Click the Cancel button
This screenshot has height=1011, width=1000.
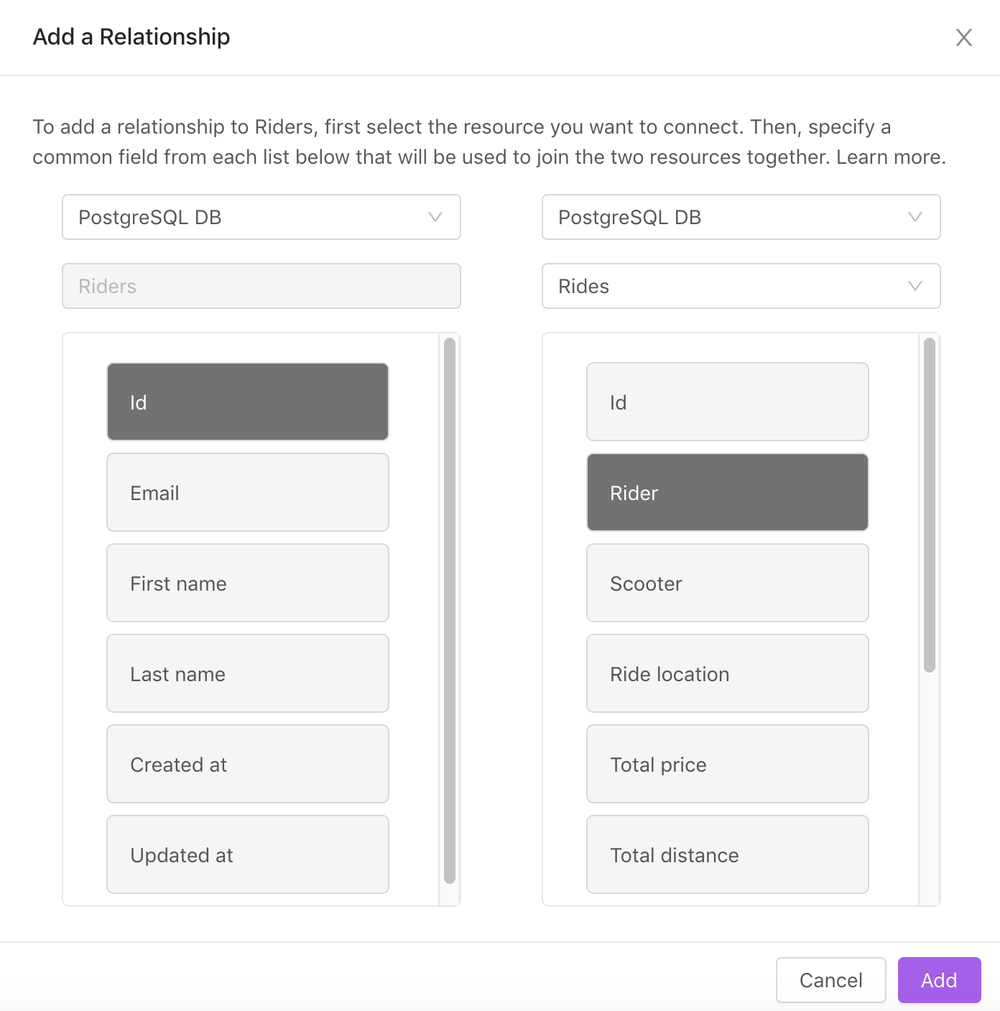pos(830,980)
